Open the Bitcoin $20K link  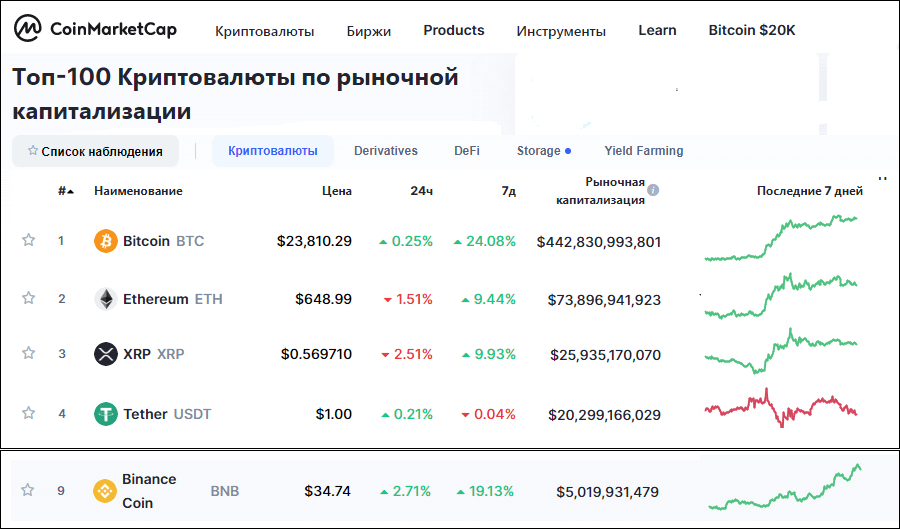point(752,30)
